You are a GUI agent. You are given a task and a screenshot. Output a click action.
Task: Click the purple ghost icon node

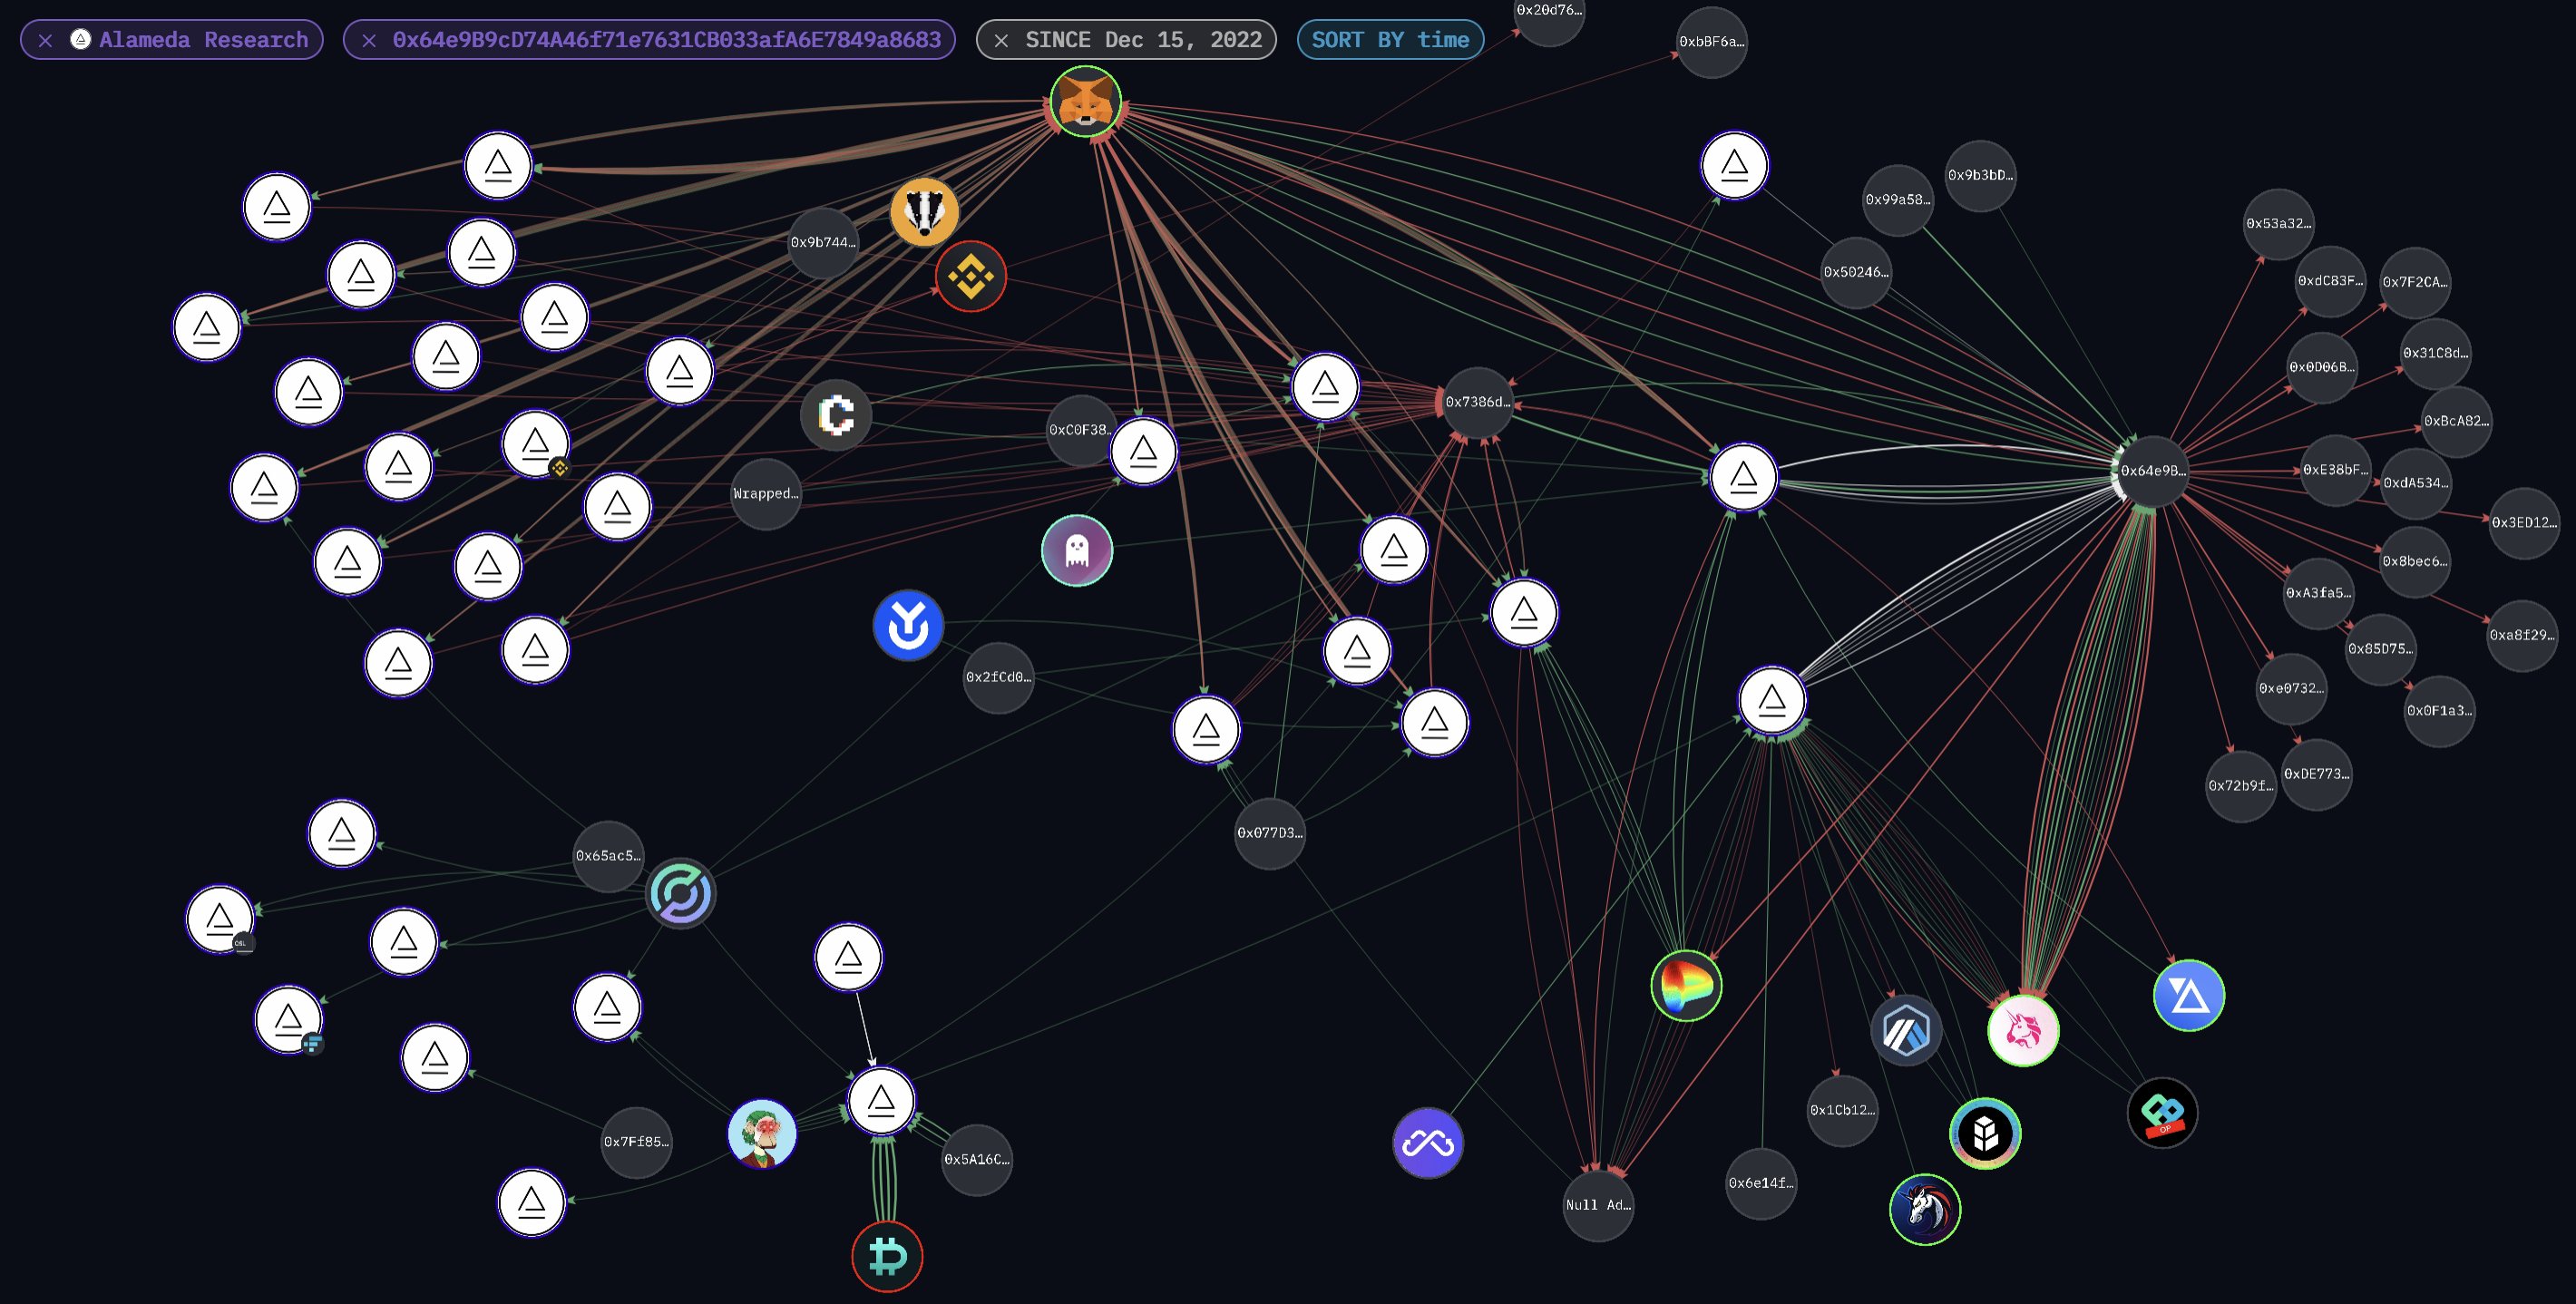click(x=1077, y=551)
